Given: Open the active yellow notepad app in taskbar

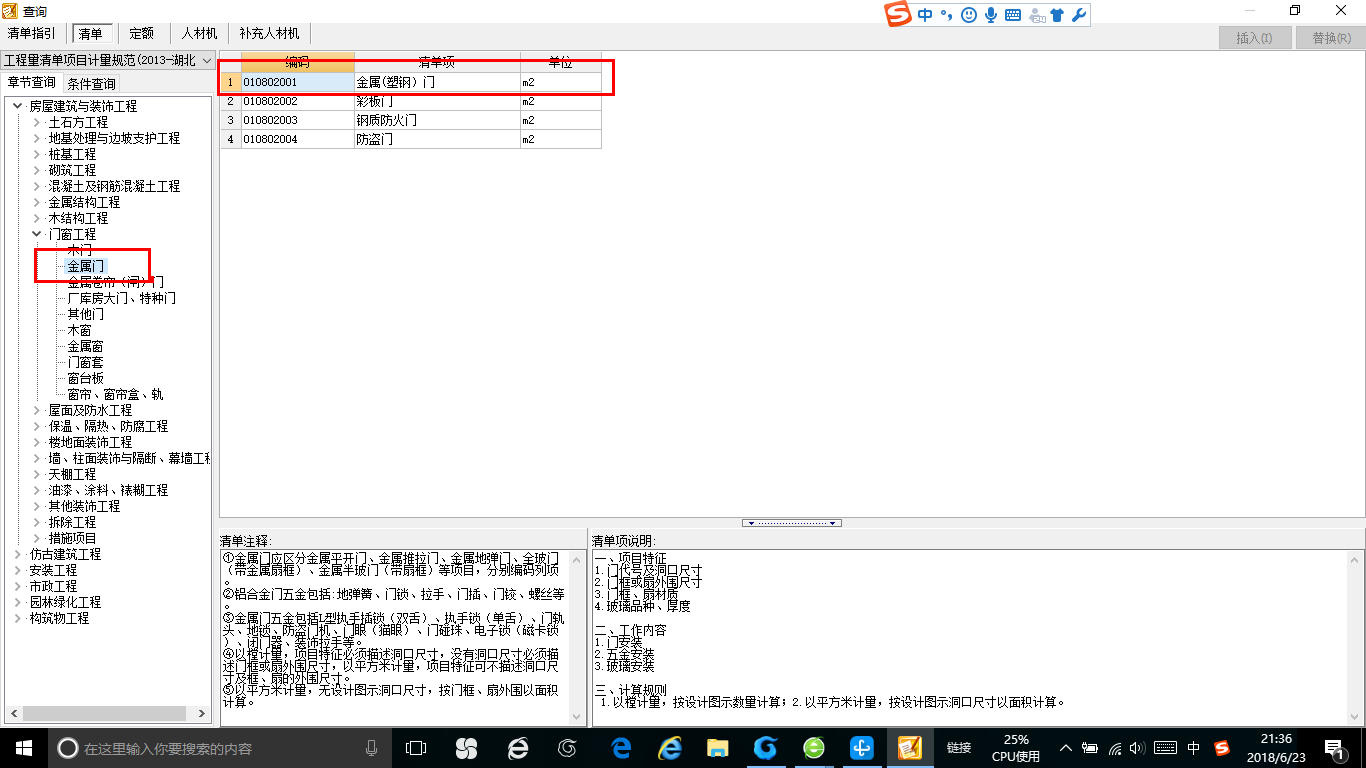Looking at the screenshot, I should tap(909, 747).
